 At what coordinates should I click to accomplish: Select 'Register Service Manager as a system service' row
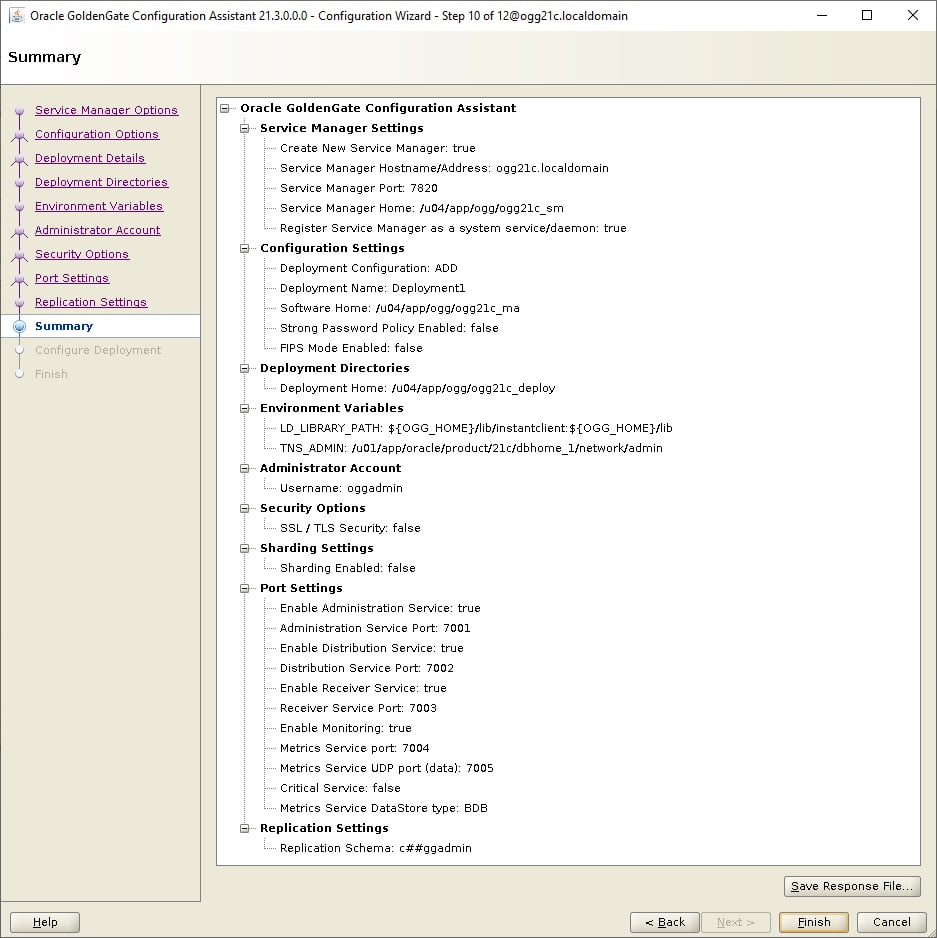tap(453, 228)
